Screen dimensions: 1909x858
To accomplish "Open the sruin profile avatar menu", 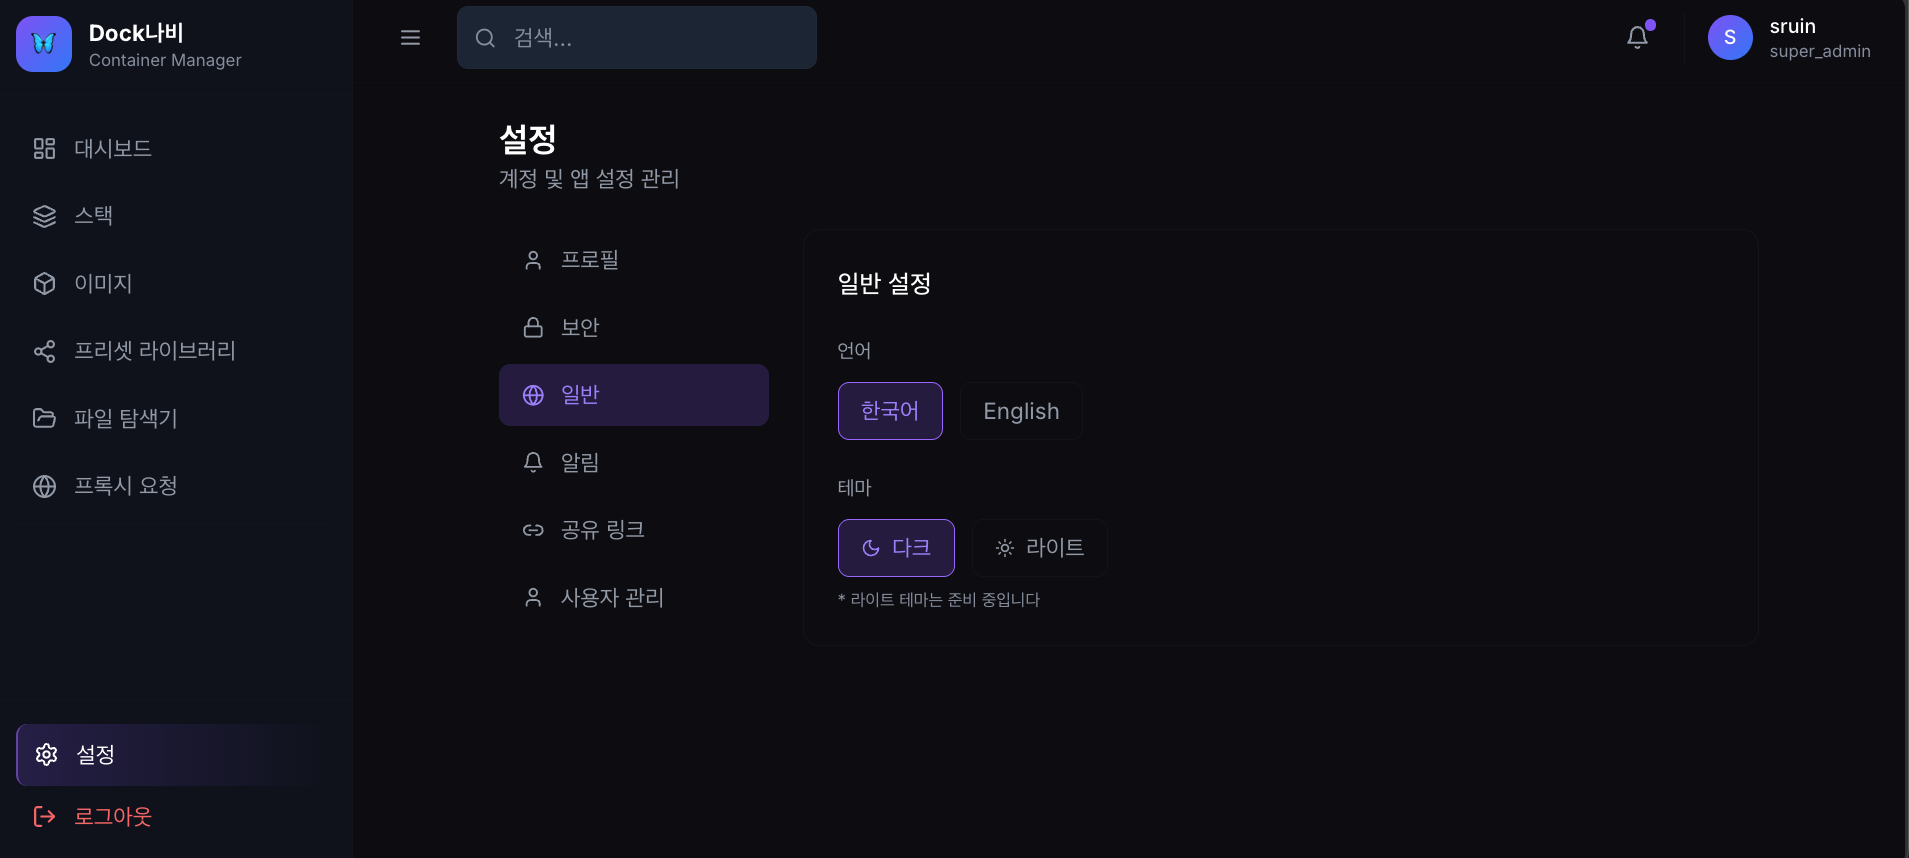I will tap(1730, 37).
